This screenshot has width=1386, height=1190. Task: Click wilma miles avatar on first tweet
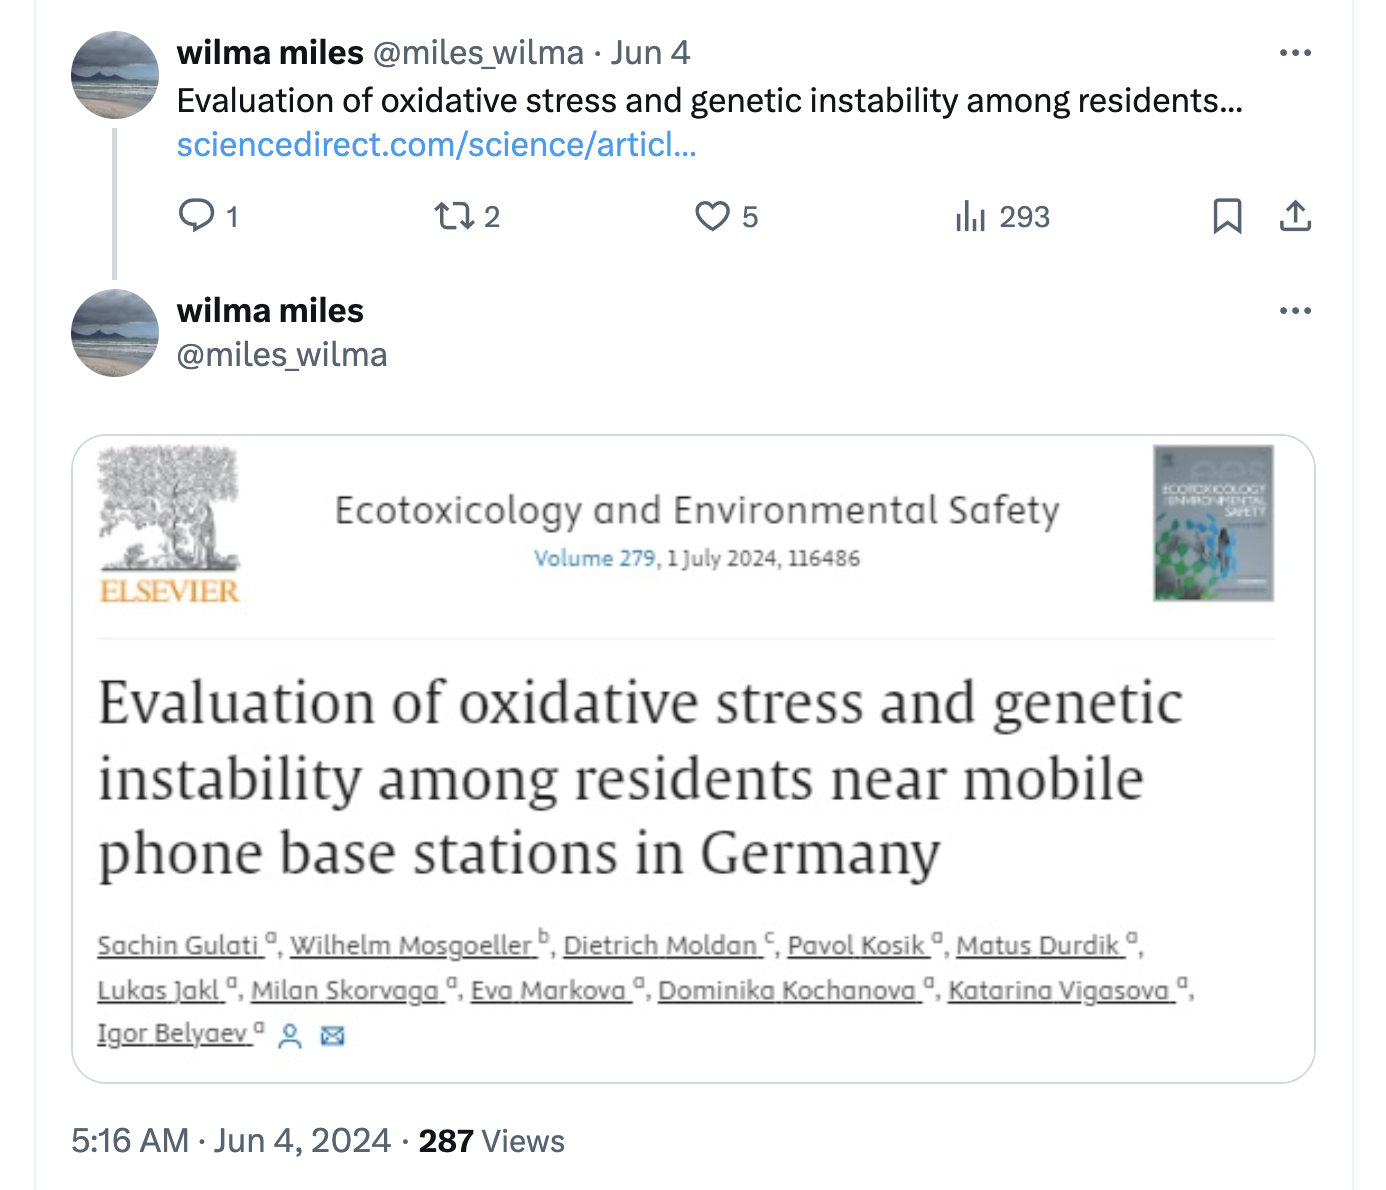pos(115,75)
